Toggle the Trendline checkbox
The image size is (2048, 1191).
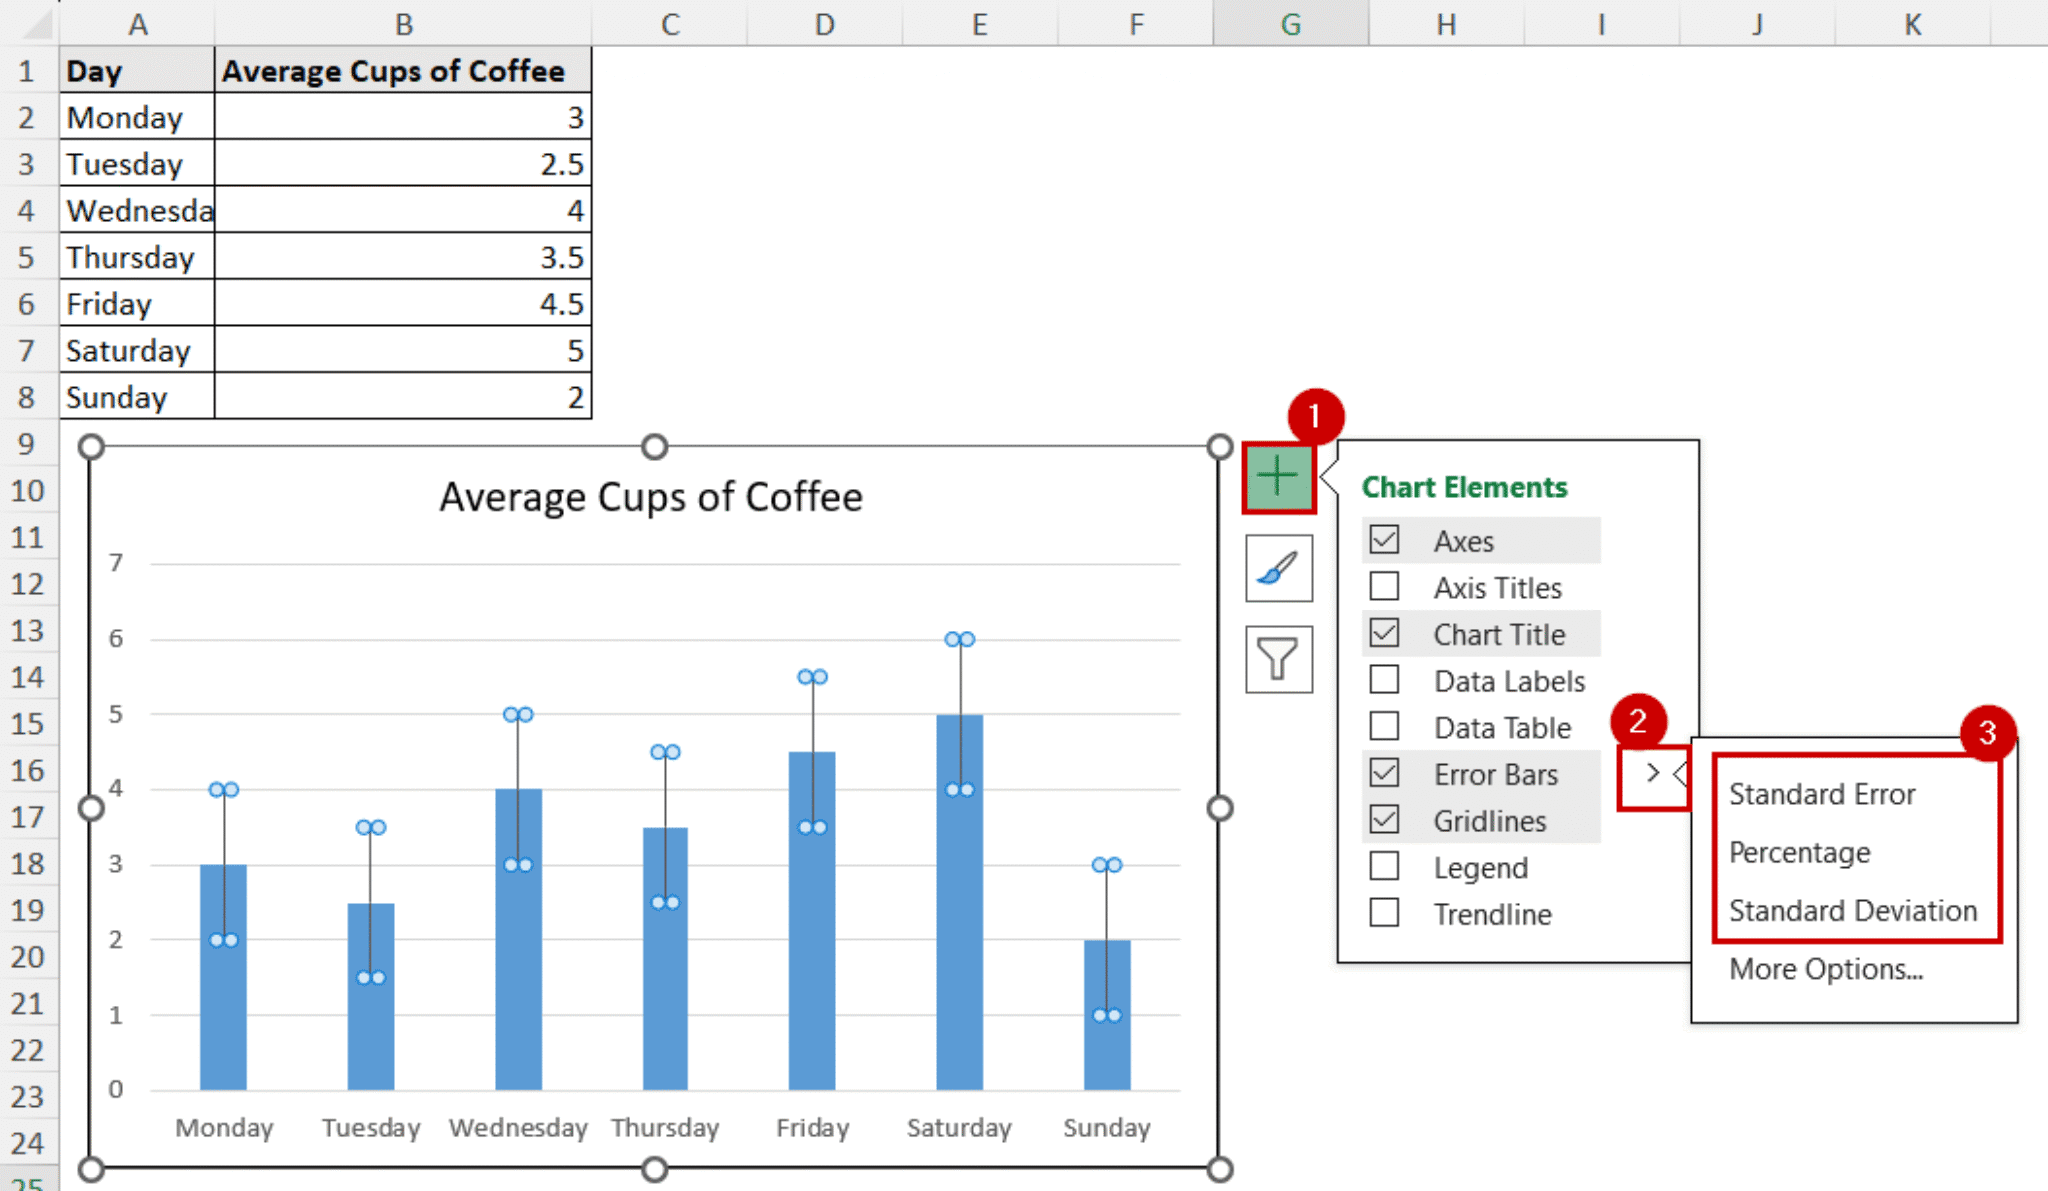1384,914
